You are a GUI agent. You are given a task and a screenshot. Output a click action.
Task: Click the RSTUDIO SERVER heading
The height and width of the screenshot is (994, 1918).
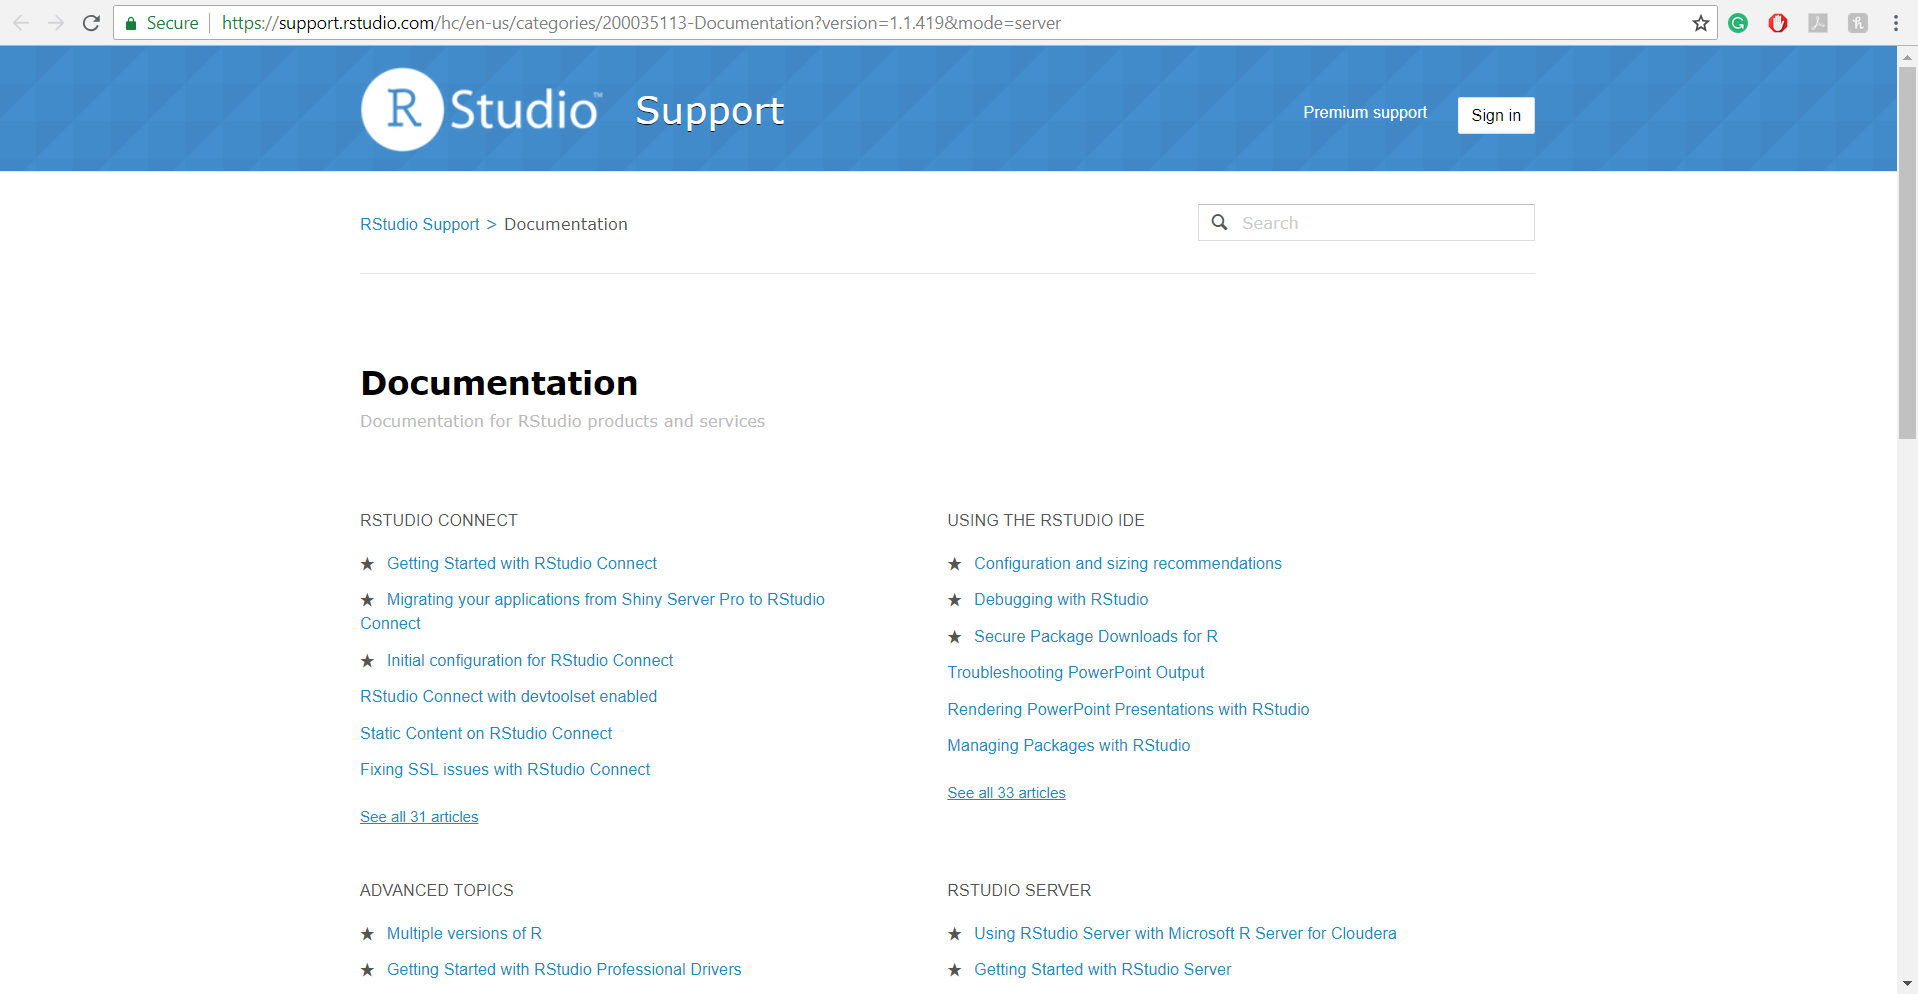tap(1019, 890)
